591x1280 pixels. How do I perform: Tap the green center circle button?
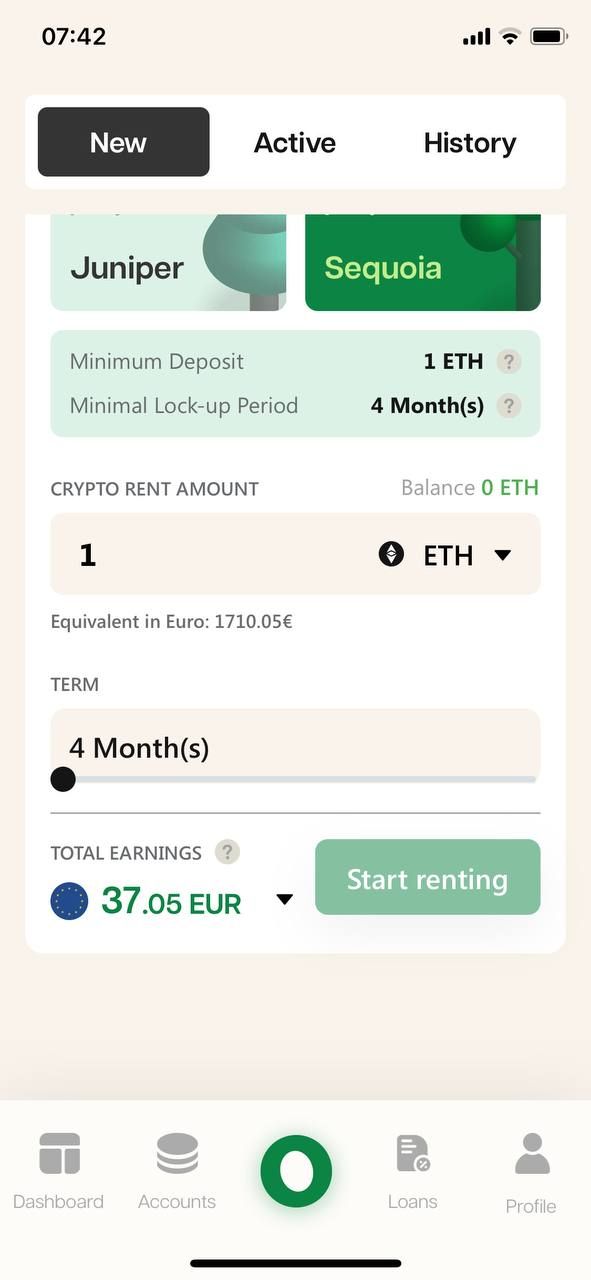tap(296, 1171)
